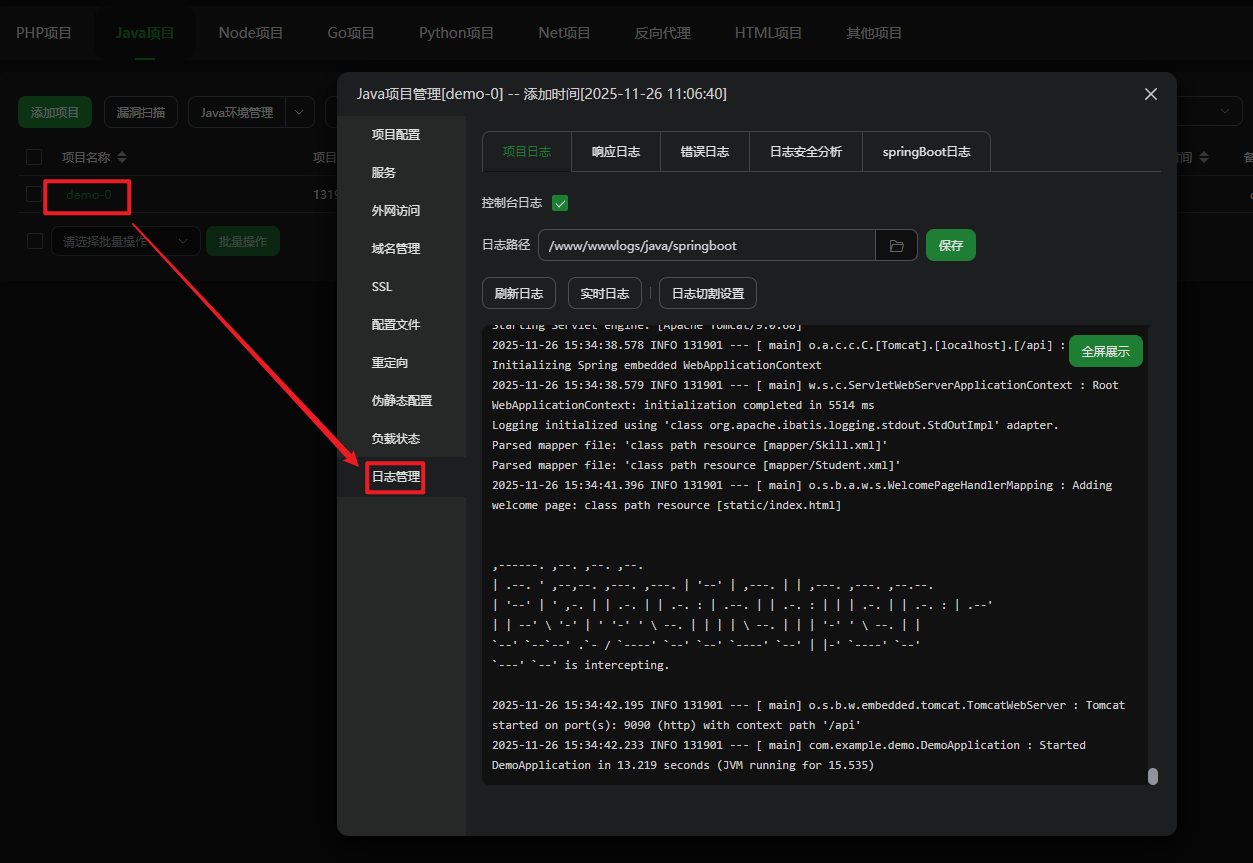This screenshot has height=863, width=1253.
Task: Tick the select-all checkbox in table header
Action: tap(34, 157)
